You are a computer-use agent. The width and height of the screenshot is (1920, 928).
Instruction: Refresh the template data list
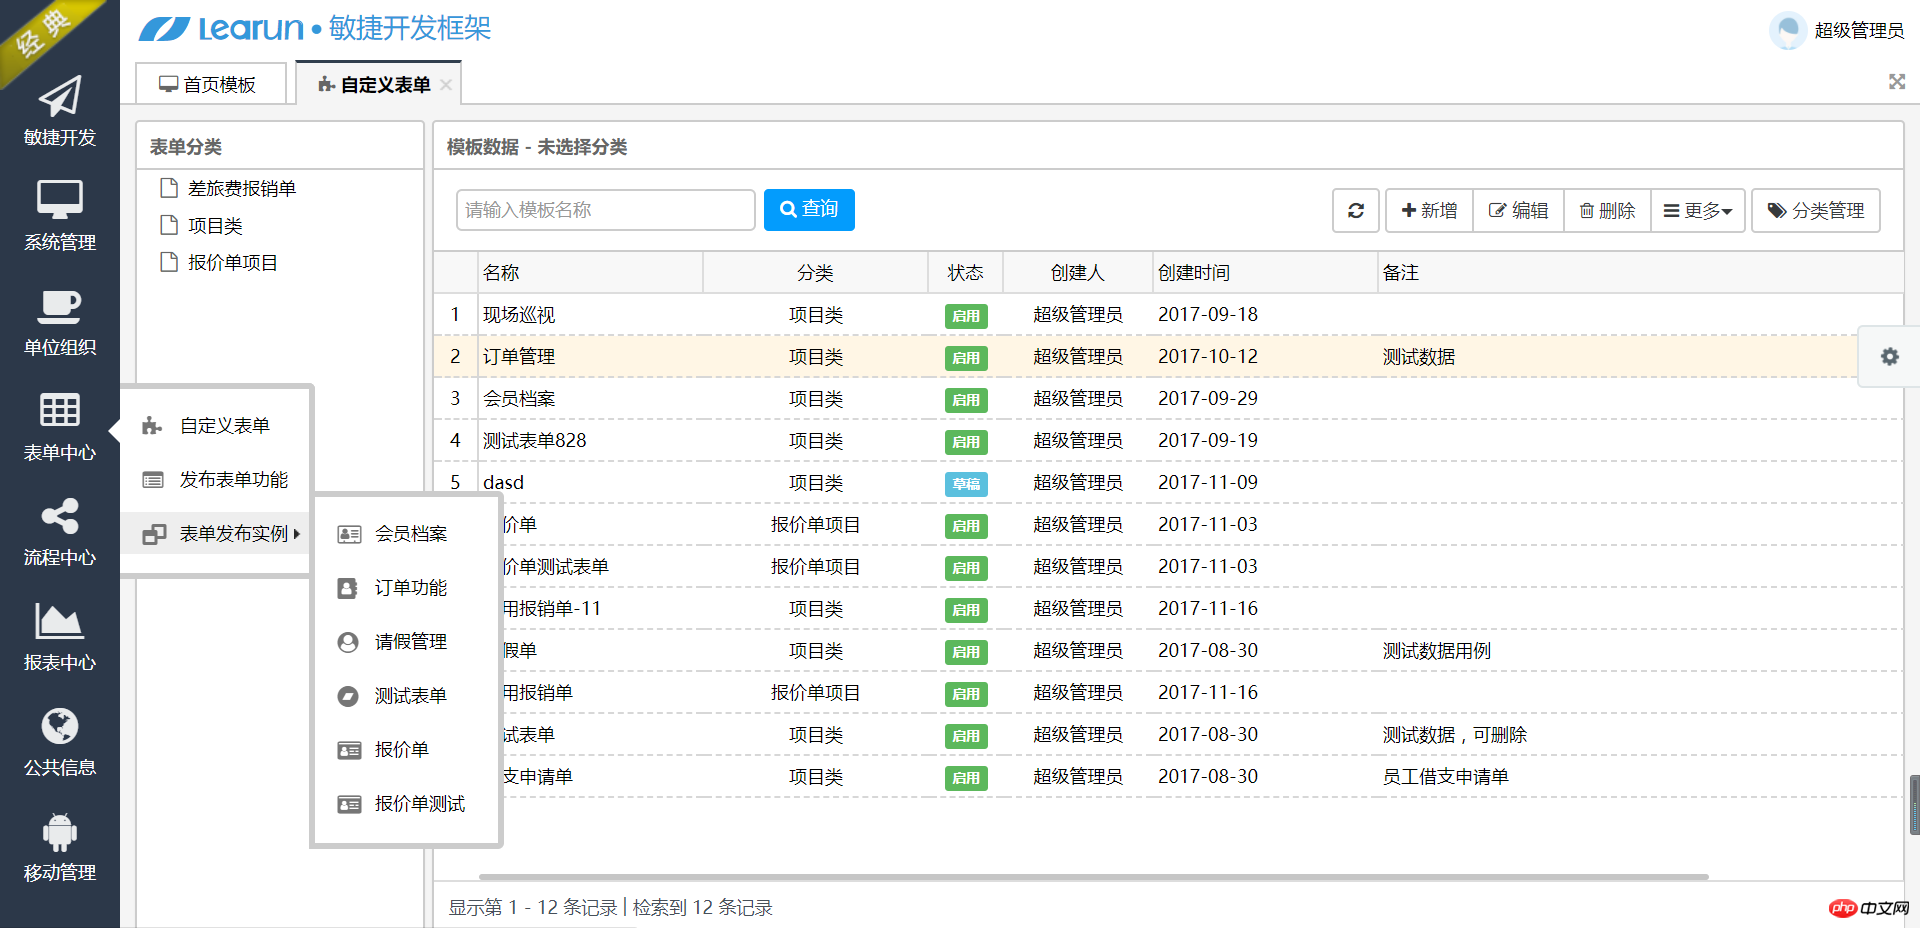pos(1355,210)
